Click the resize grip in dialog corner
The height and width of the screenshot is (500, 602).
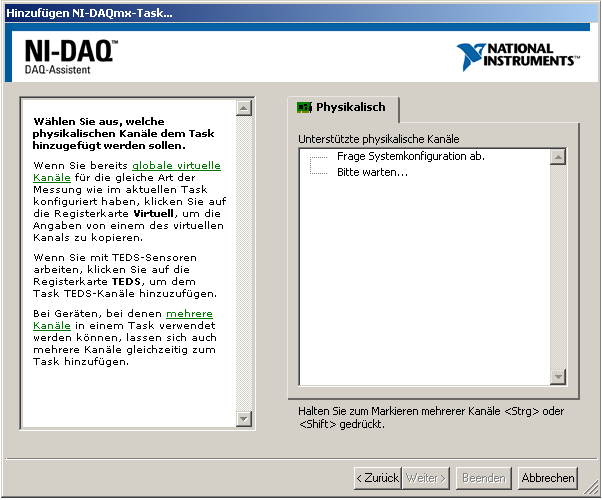click(x=593, y=489)
